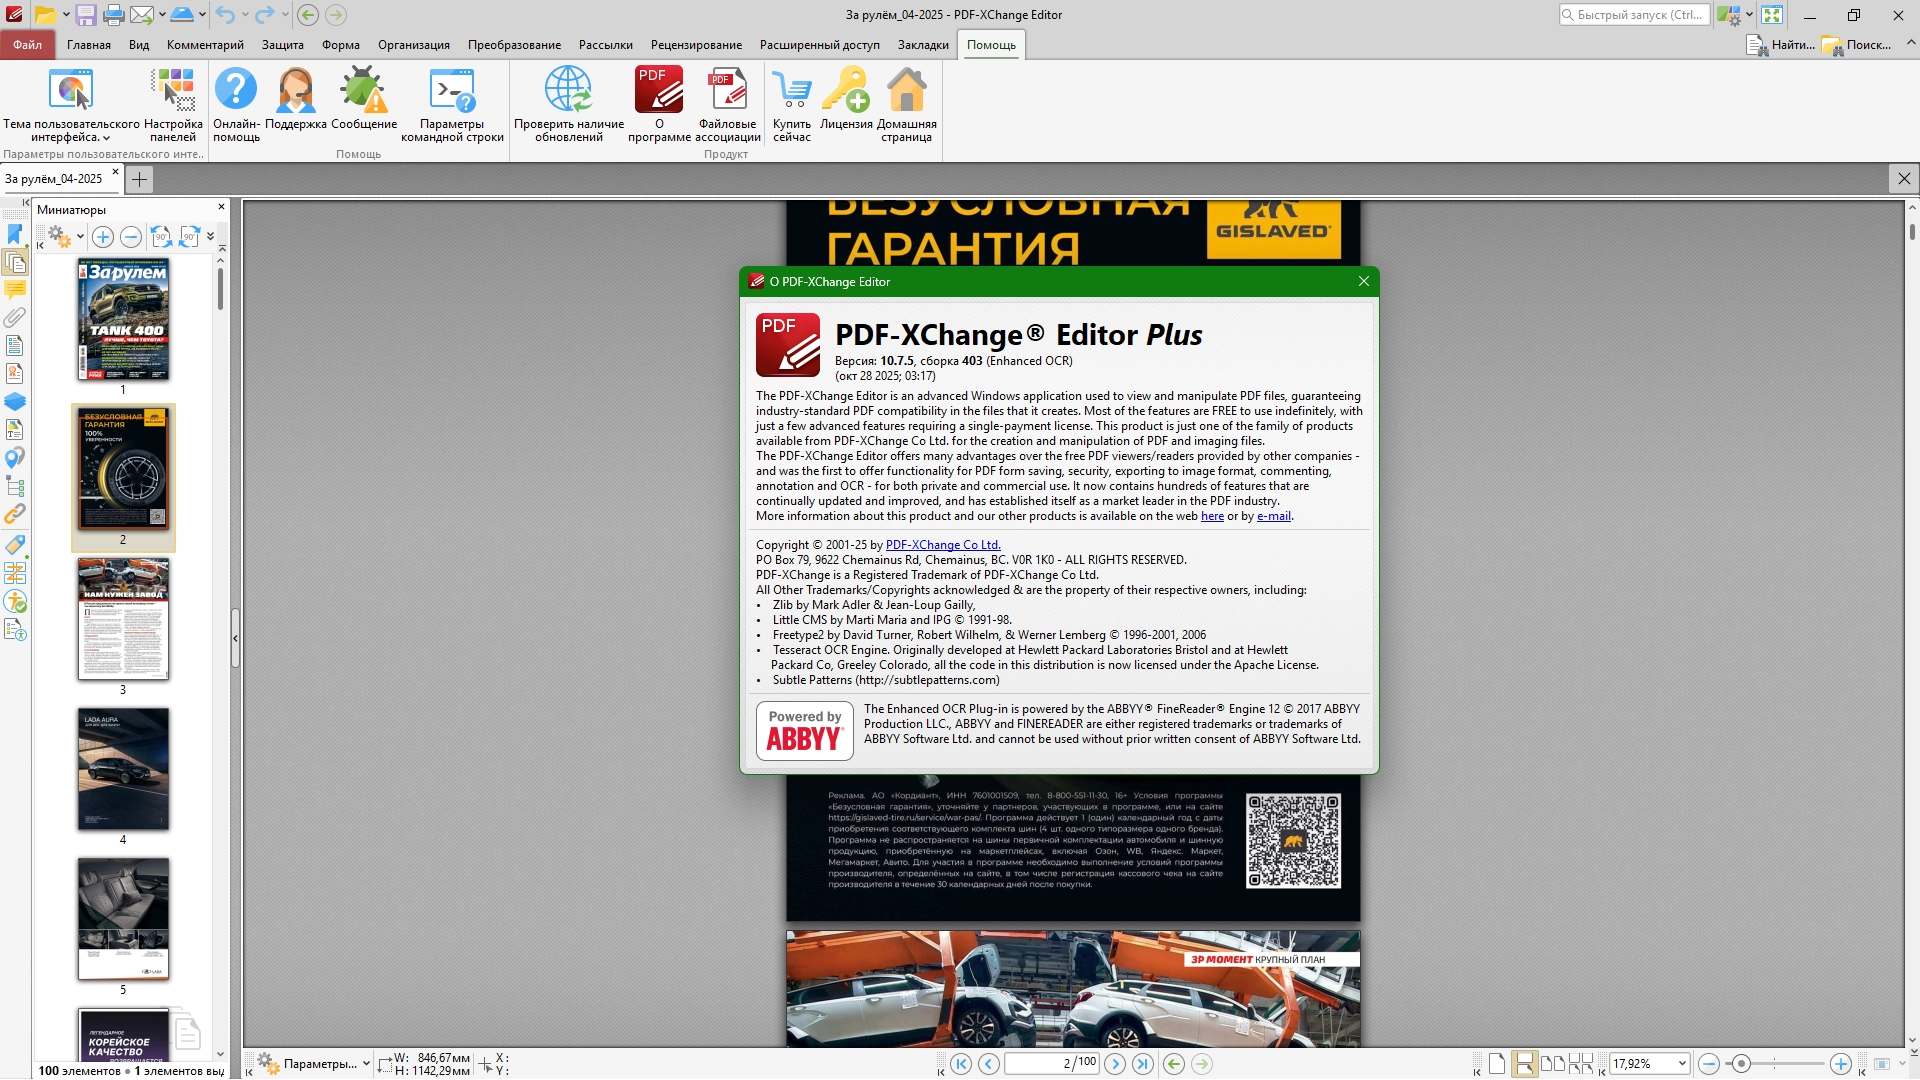1920x1080 pixels.
Task: Click the zoom slider handle
Action: pyautogui.click(x=1741, y=1064)
